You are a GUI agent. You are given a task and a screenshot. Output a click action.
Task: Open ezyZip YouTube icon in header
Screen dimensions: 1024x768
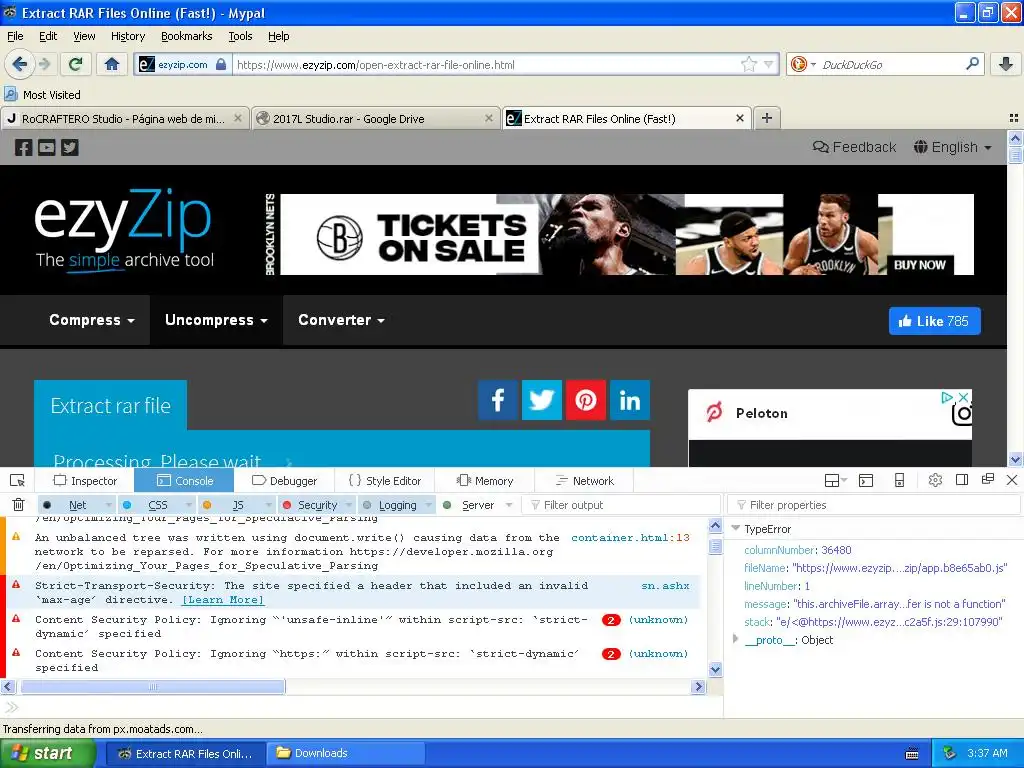(46, 148)
